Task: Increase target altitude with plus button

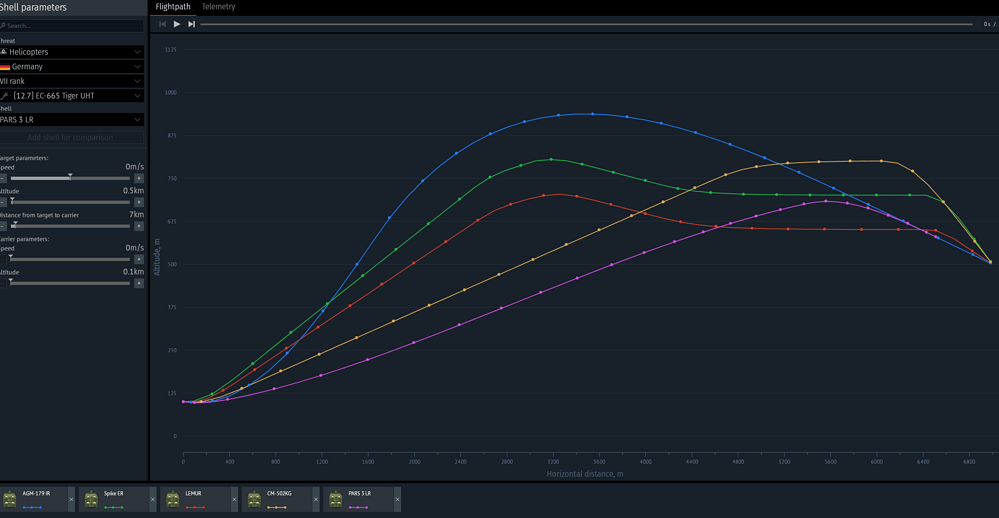Action: (139, 202)
